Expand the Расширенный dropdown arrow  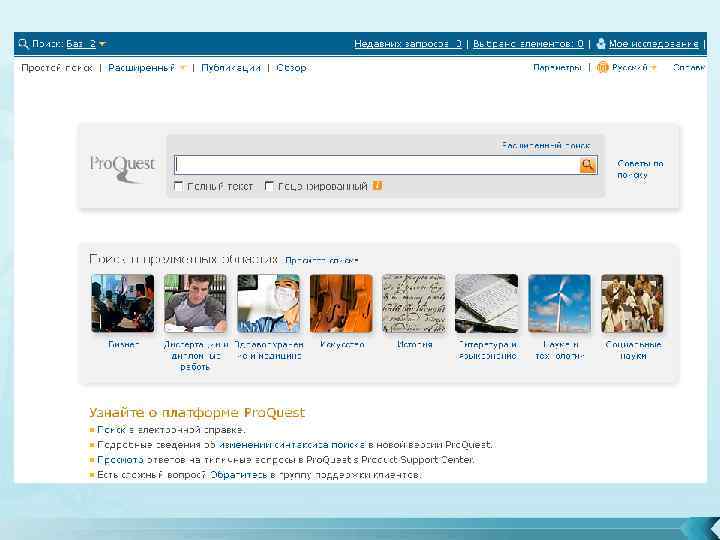pyautogui.click(x=183, y=68)
